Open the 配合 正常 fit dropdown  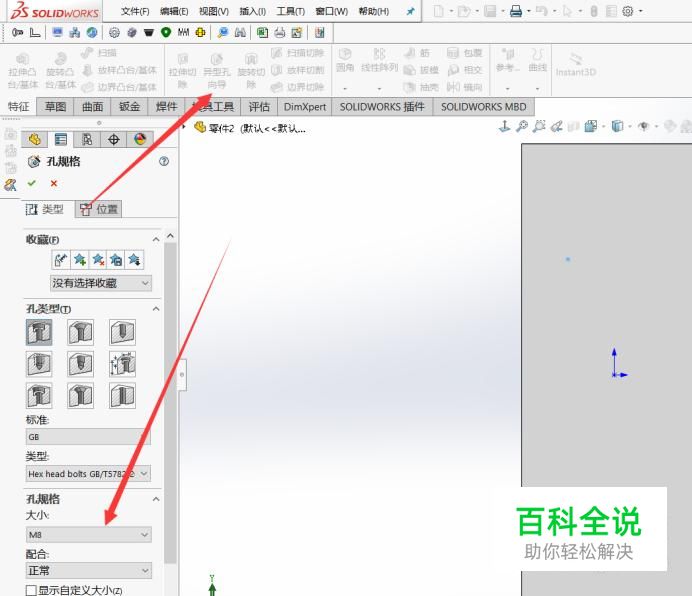[x=88, y=570]
